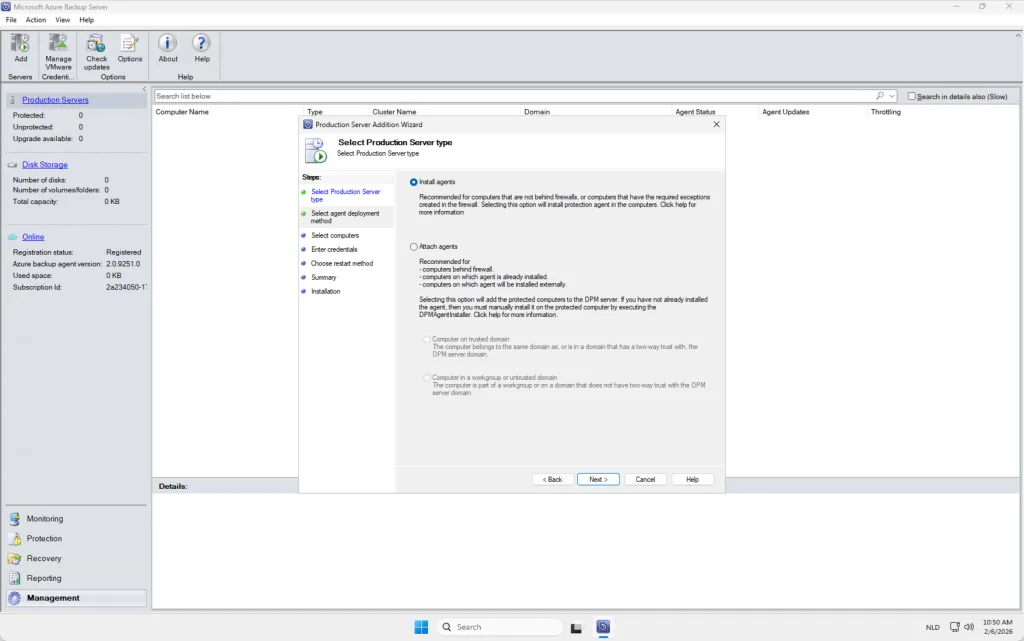Screen dimensions: 1024x641
Task: Click the Add servers toolbar icon
Action: 21,45
